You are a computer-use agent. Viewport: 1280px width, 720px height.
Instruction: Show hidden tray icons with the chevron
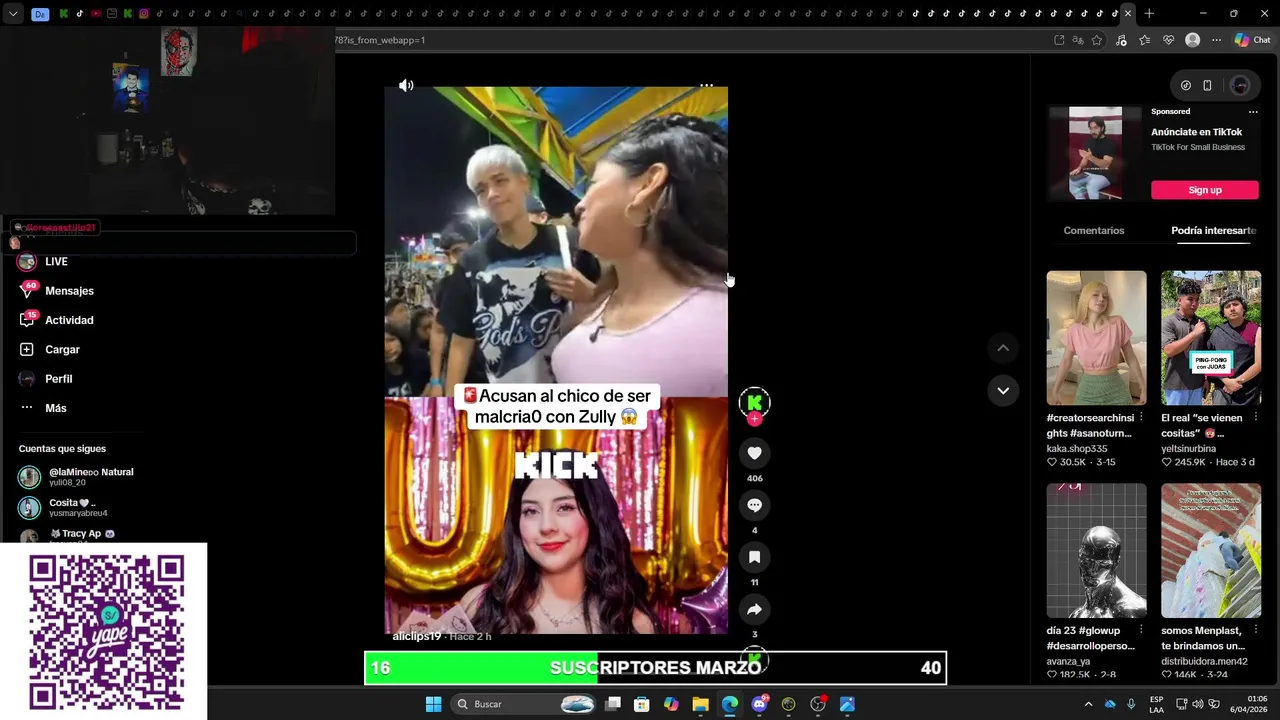(x=1088, y=704)
